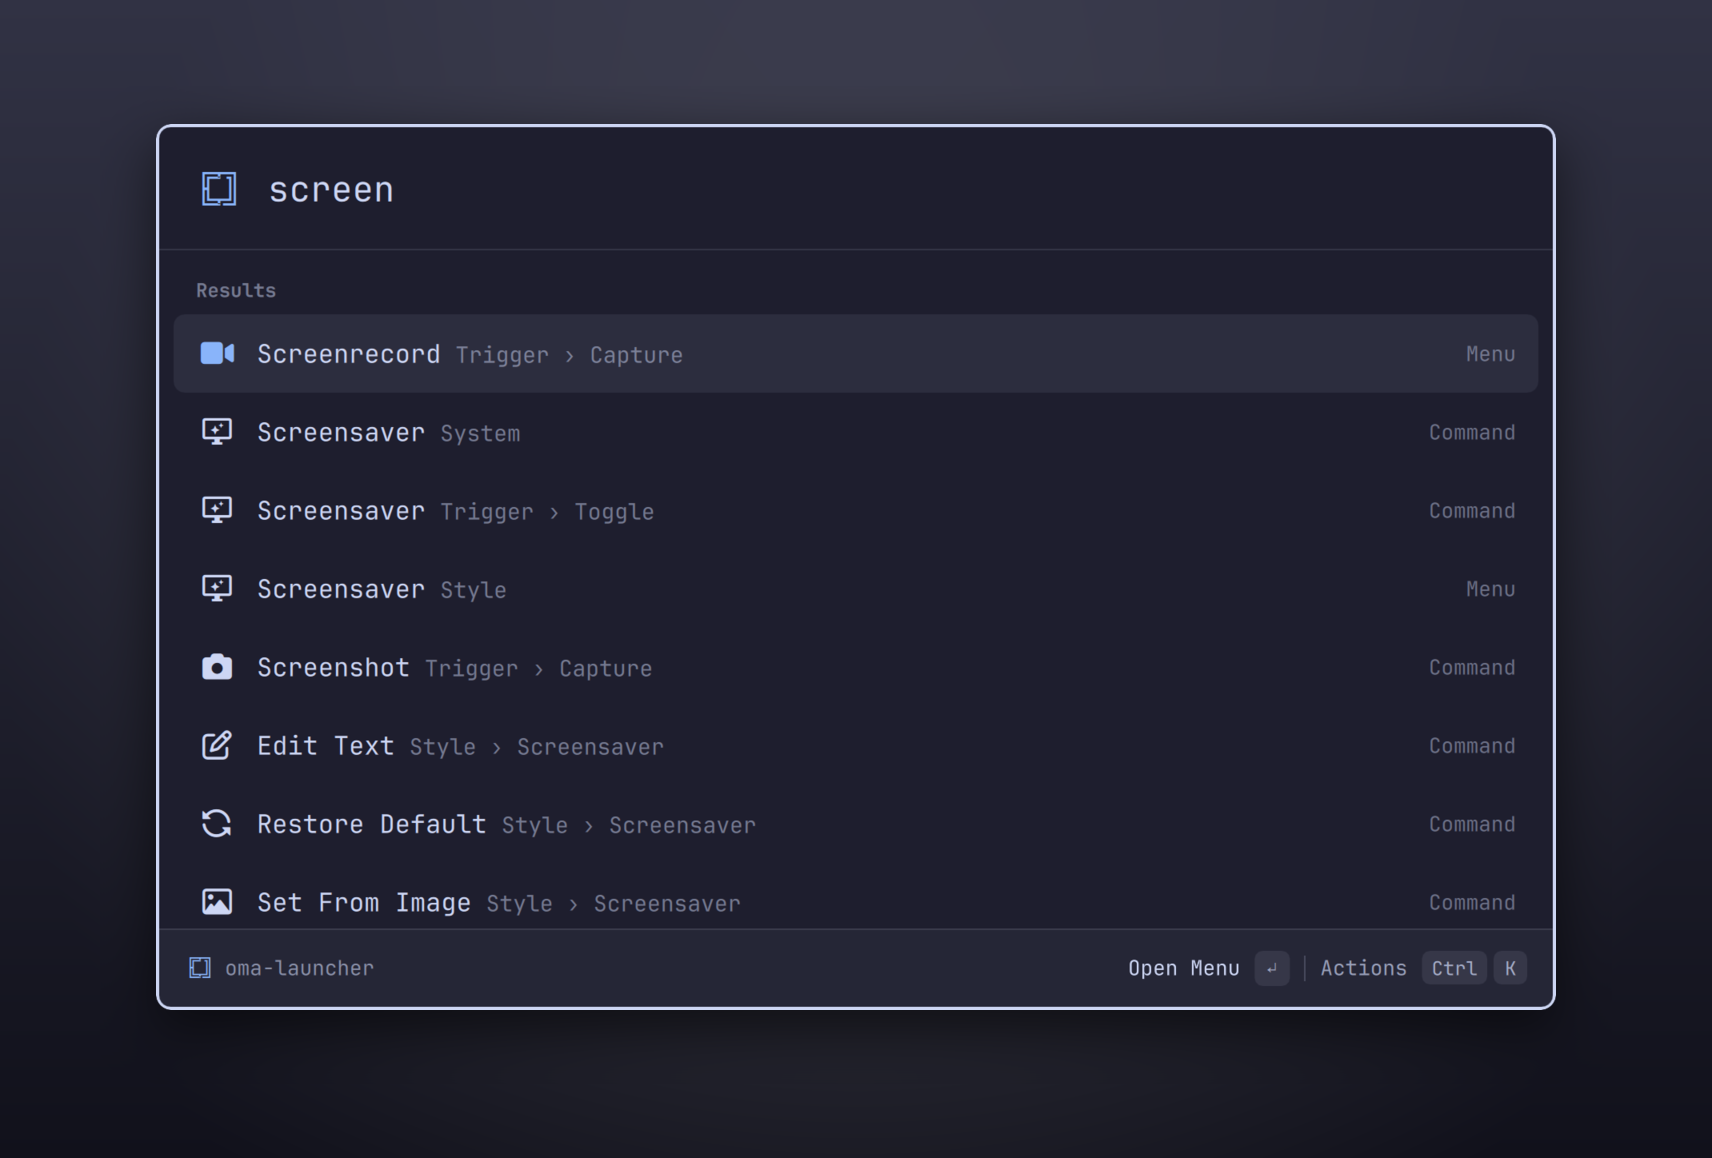Click the 'System' subtitle beside Screensaver
The image size is (1712, 1158).
point(480,434)
